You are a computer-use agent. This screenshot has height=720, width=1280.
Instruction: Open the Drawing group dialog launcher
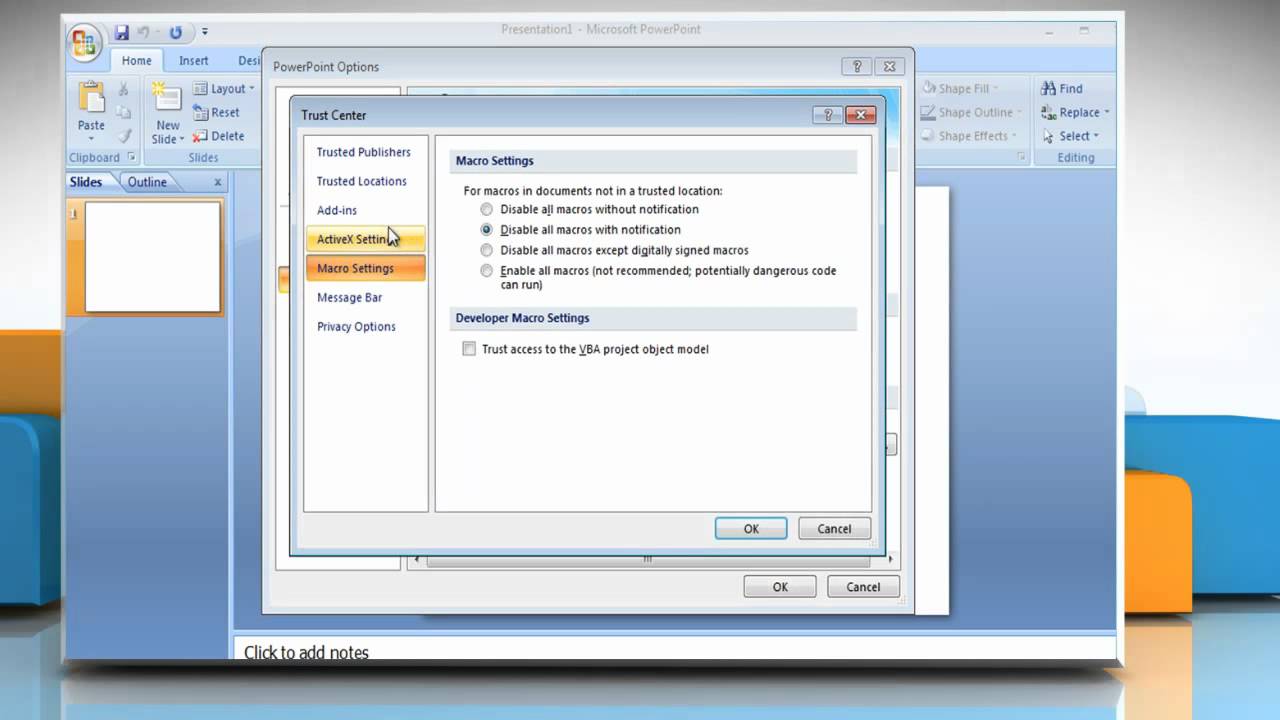[1021, 157]
